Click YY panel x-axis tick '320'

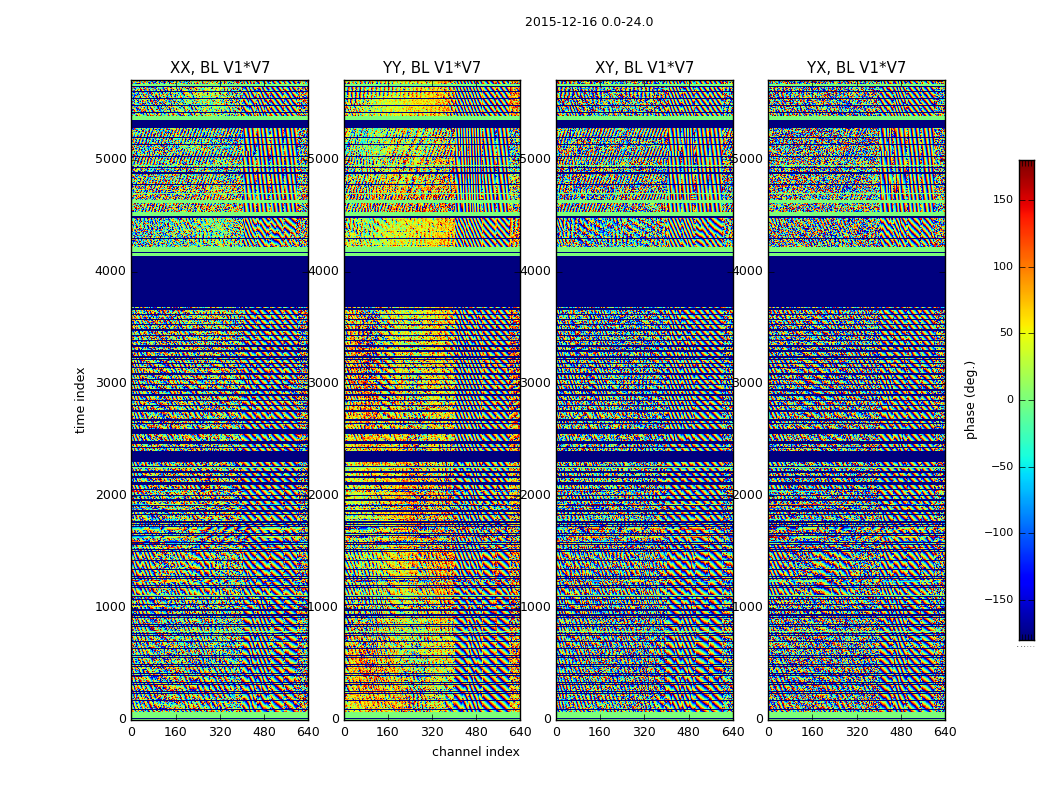(432, 732)
